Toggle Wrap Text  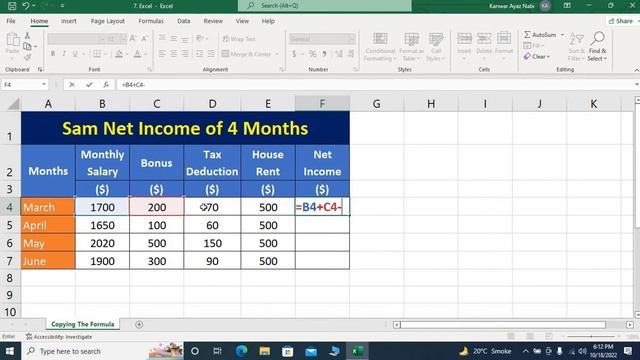tap(239, 39)
